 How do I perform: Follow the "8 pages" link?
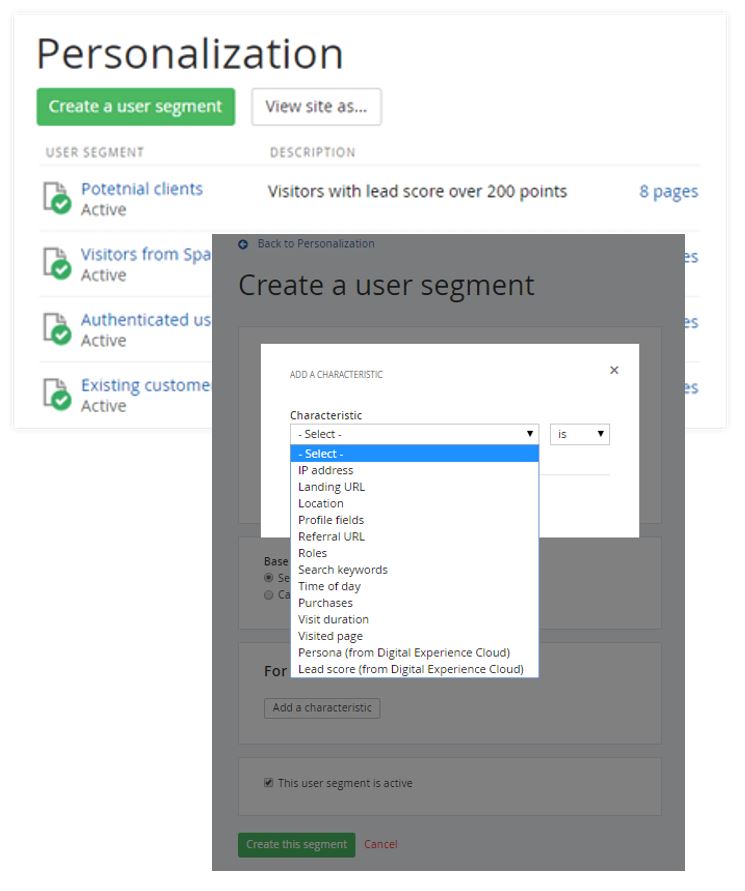[x=668, y=191]
